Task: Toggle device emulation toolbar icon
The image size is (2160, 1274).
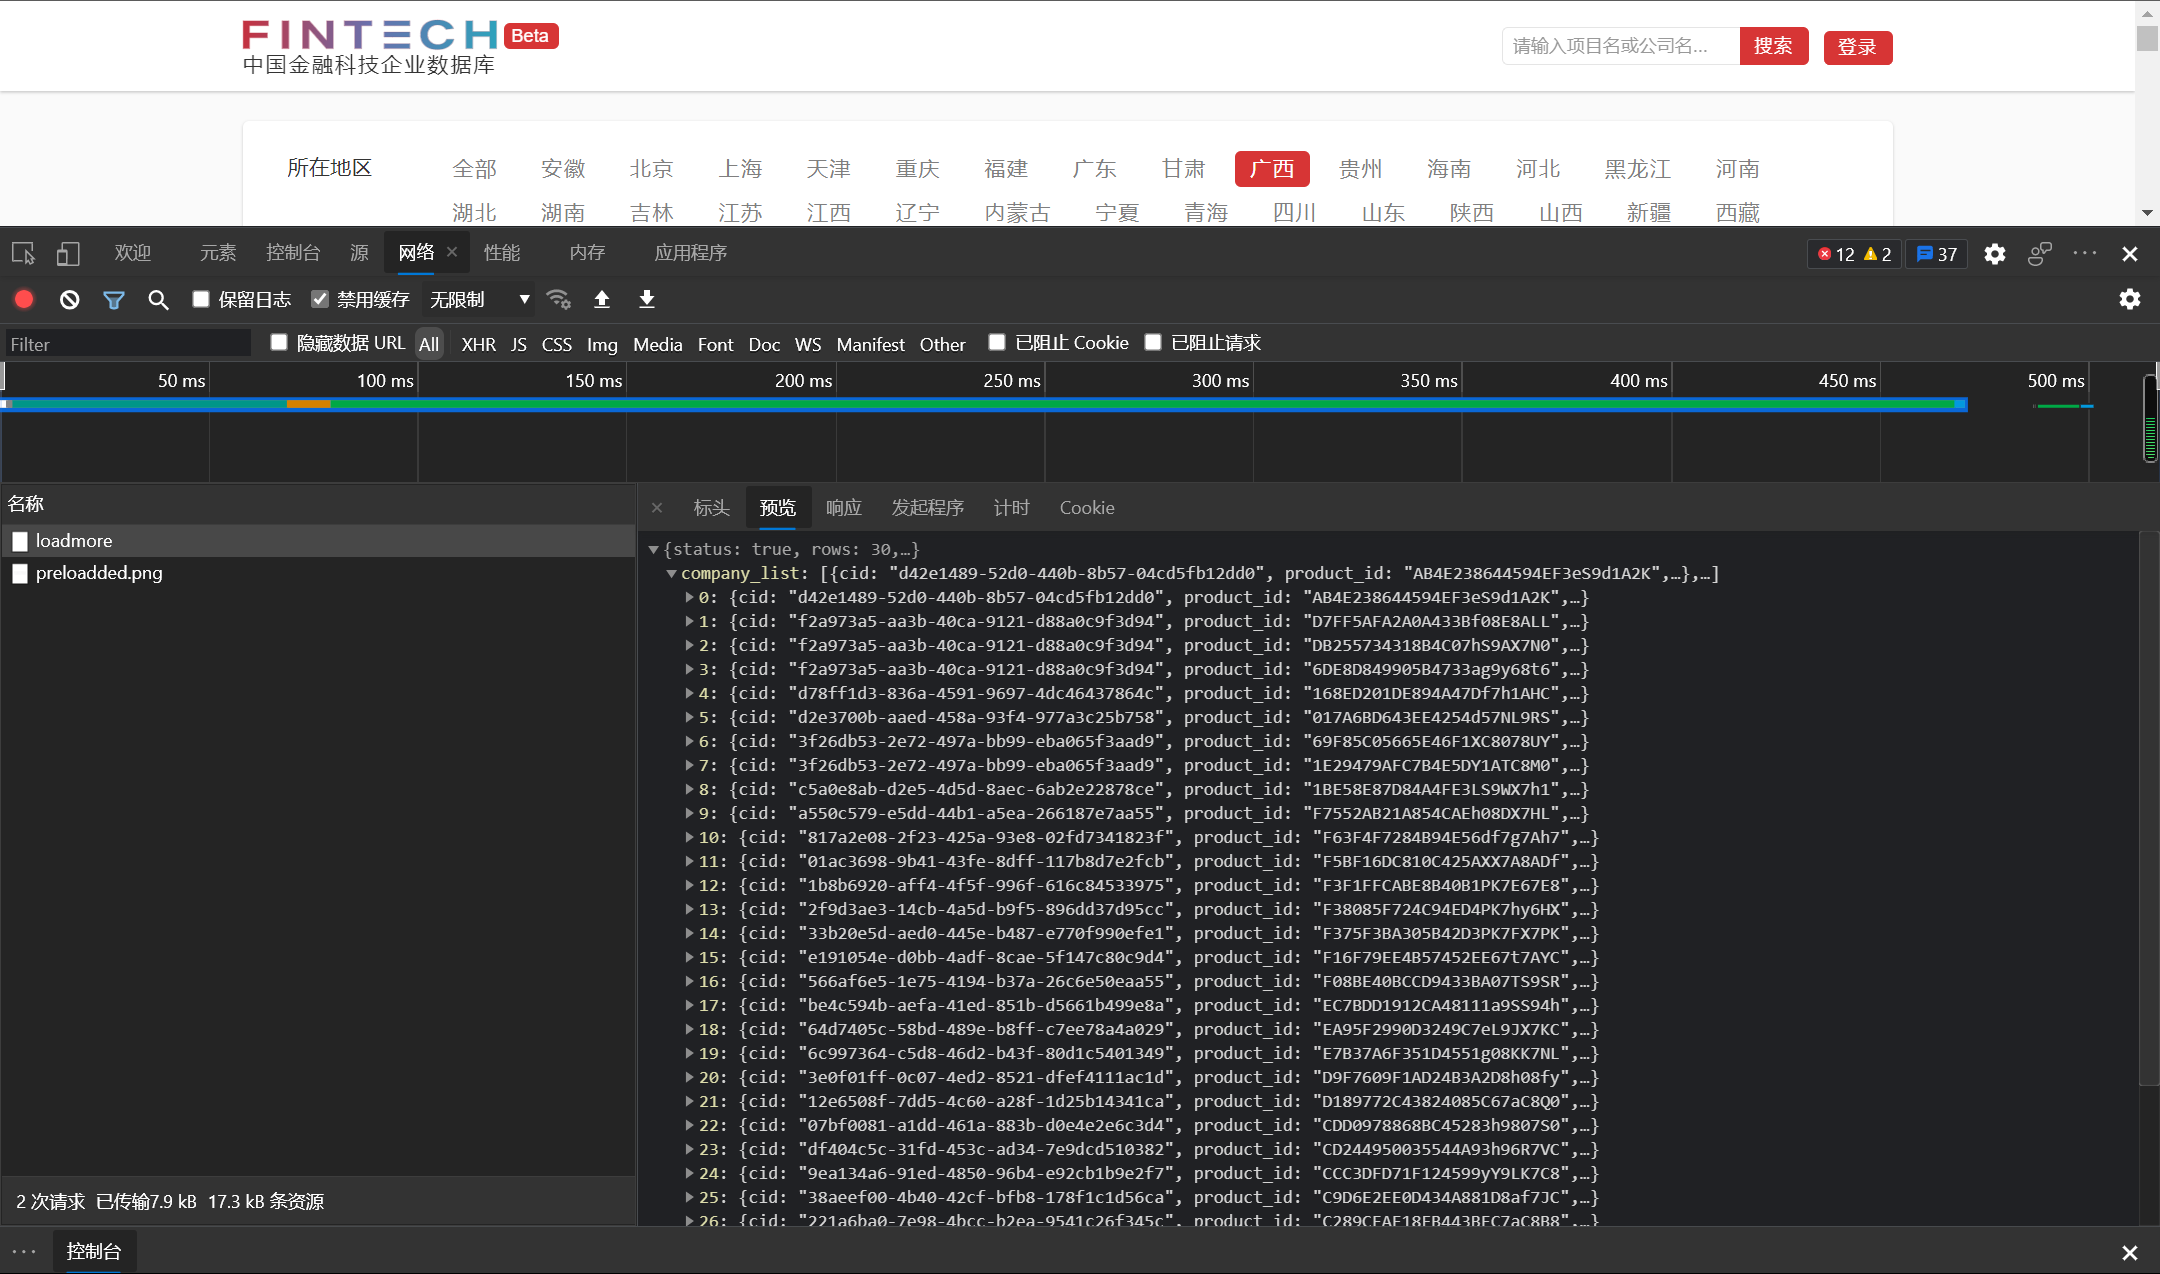Action: (x=68, y=254)
